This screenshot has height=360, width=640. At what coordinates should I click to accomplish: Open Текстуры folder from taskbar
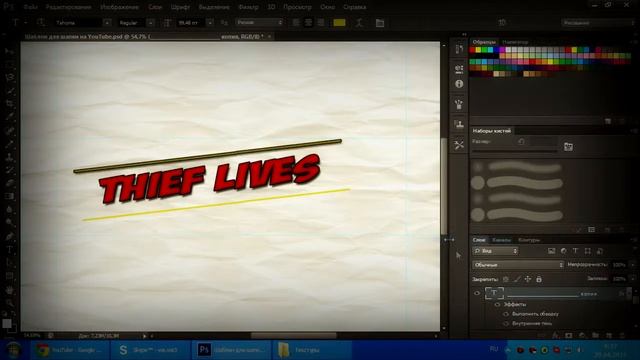312,350
